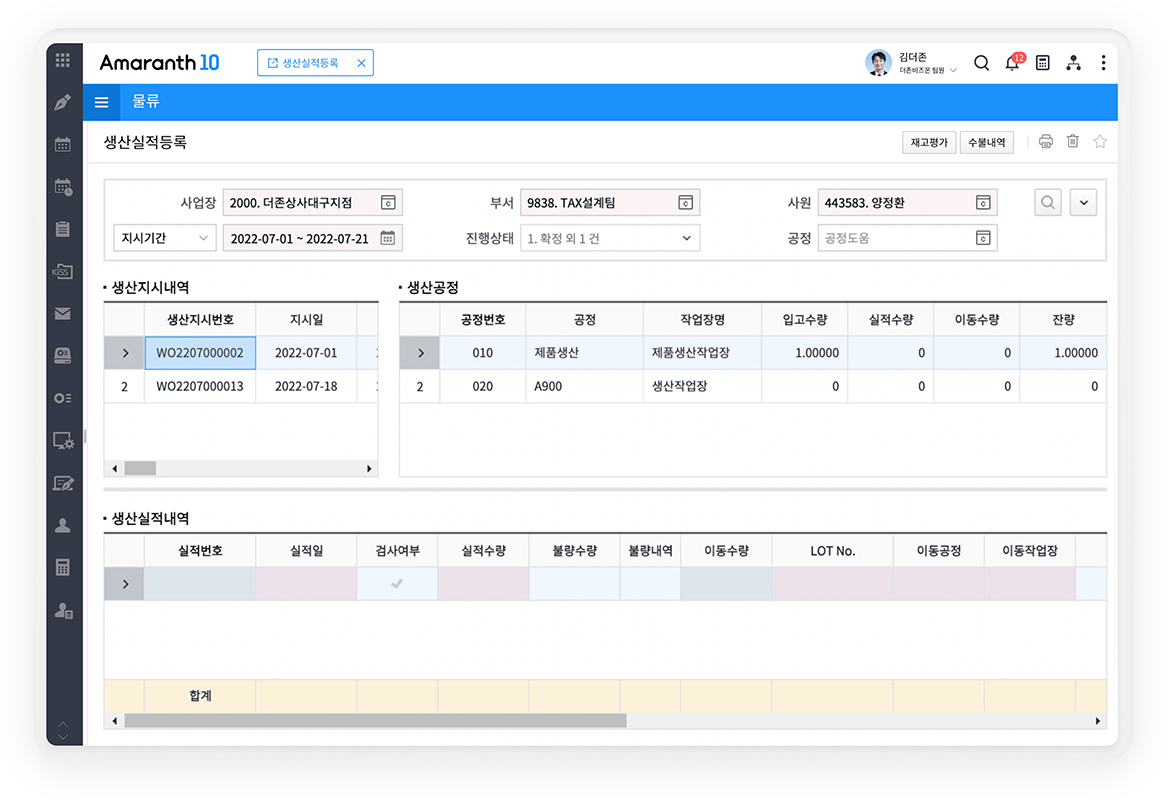This screenshot has width=1168, height=801.
Task: Click the horizontal scrollbar under 생산실적내역
Action: 375,721
